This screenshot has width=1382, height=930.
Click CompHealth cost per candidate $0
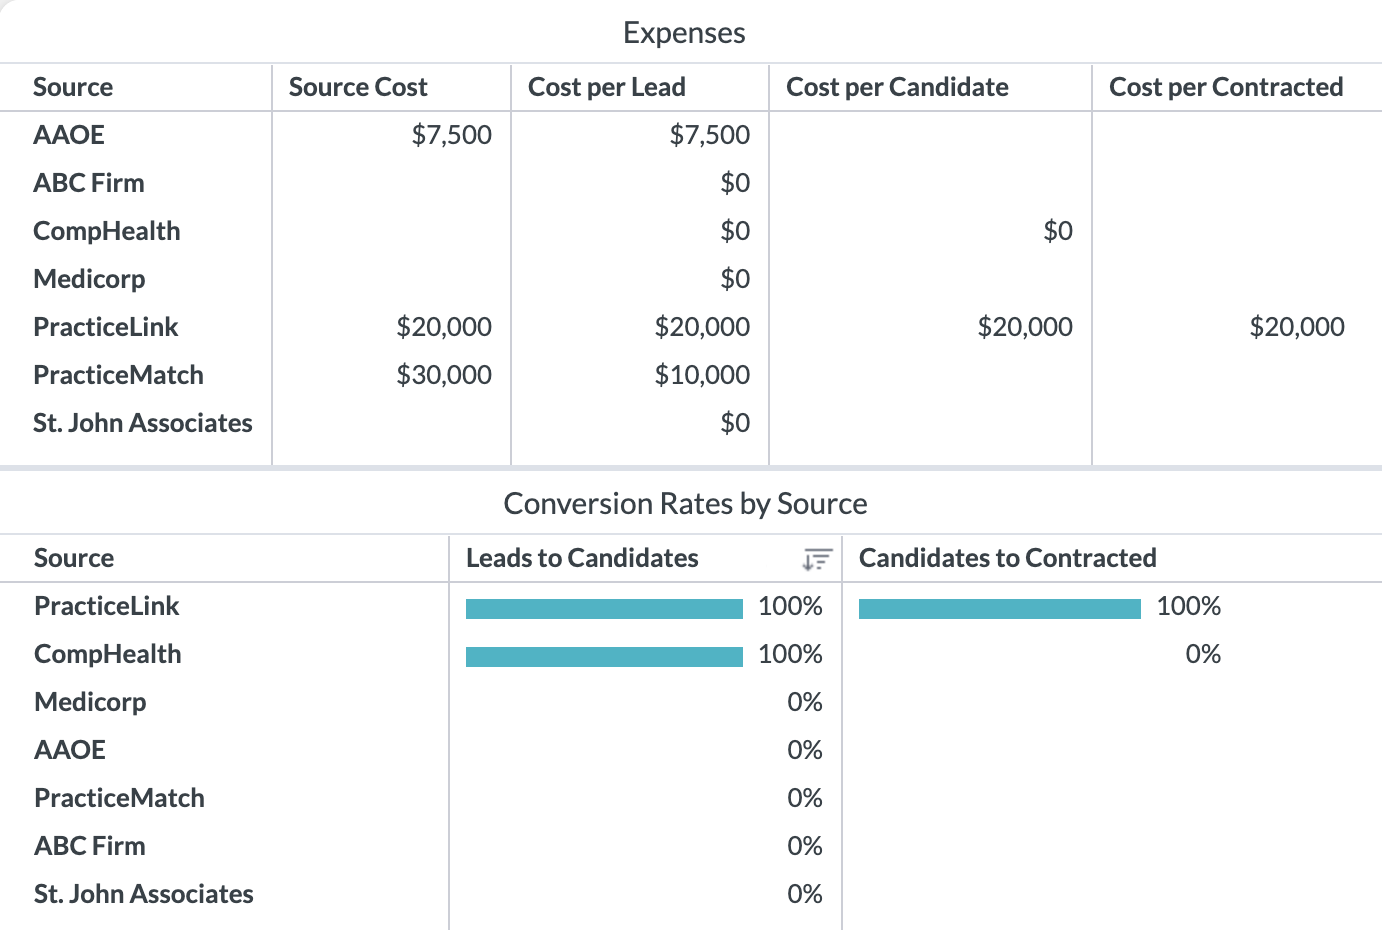click(x=1058, y=231)
